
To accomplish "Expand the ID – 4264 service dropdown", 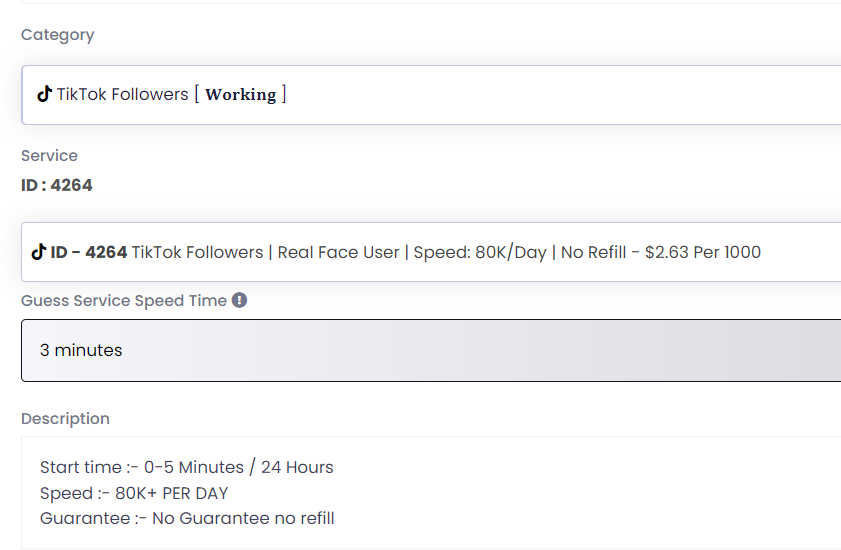I will pyautogui.click(x=431, y=252).
